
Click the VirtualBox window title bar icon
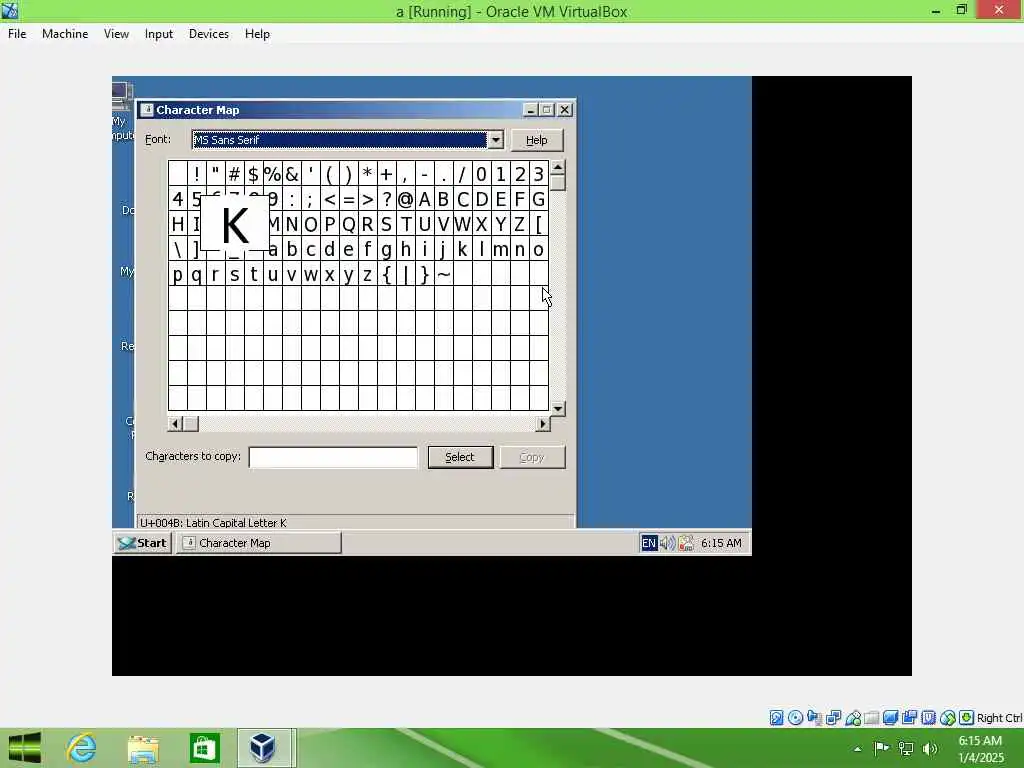click(10, 10)
